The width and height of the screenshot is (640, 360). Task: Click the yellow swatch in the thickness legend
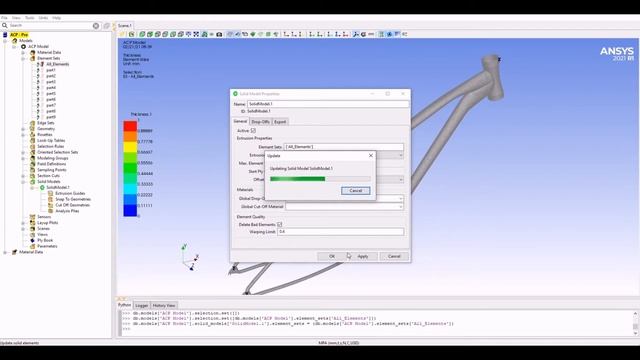tap(130, 147)
